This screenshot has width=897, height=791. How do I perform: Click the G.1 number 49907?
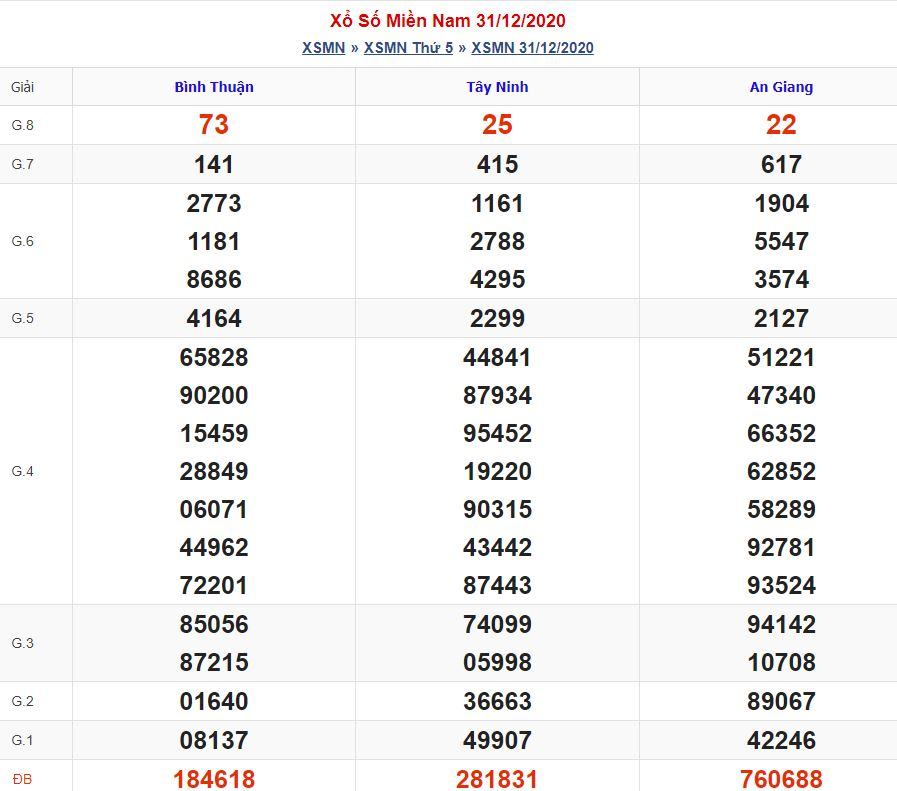pos(497,740)
